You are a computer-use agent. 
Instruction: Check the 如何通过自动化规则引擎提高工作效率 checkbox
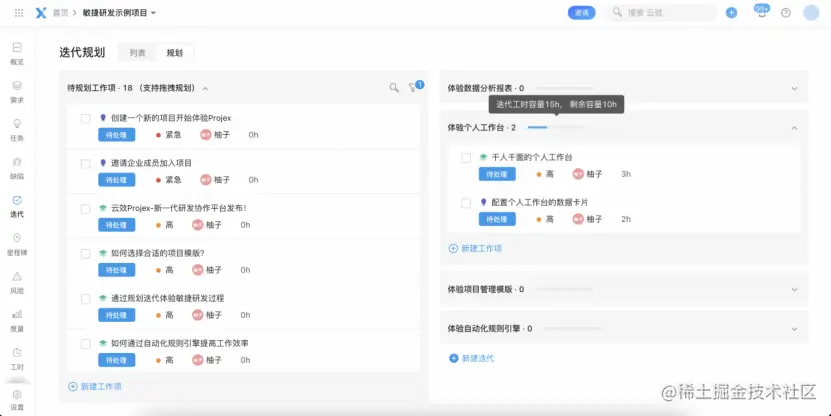[x=85, y=344]
